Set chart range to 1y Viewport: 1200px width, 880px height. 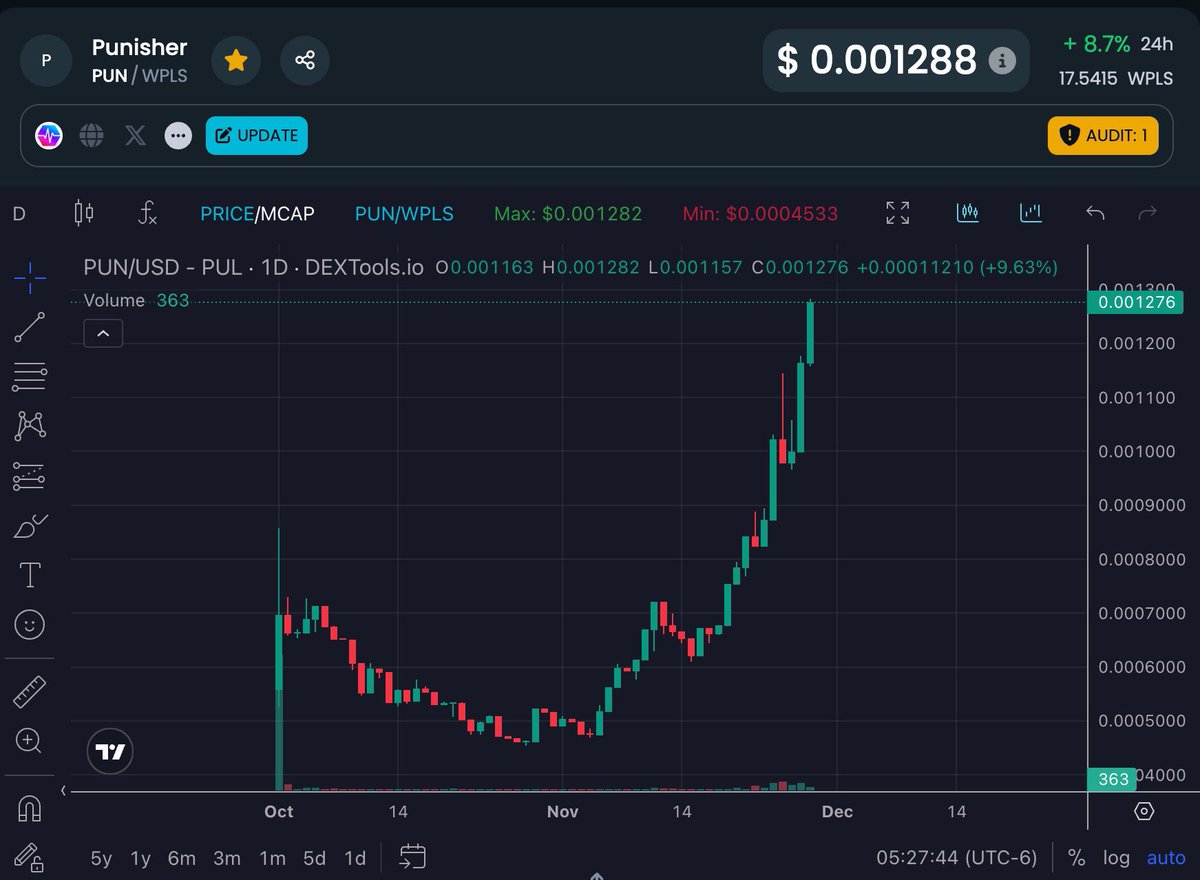coord(141,858)
